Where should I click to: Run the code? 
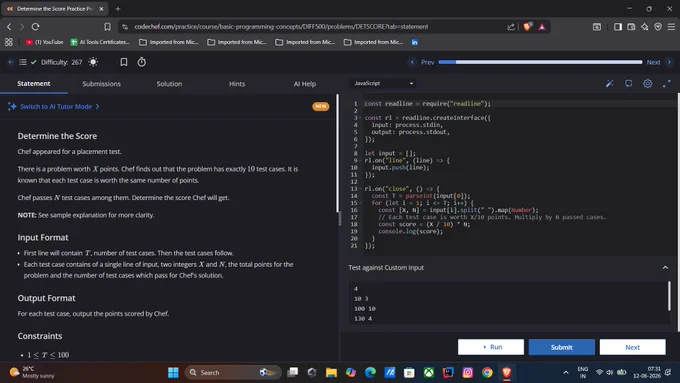tap(490, 347)
